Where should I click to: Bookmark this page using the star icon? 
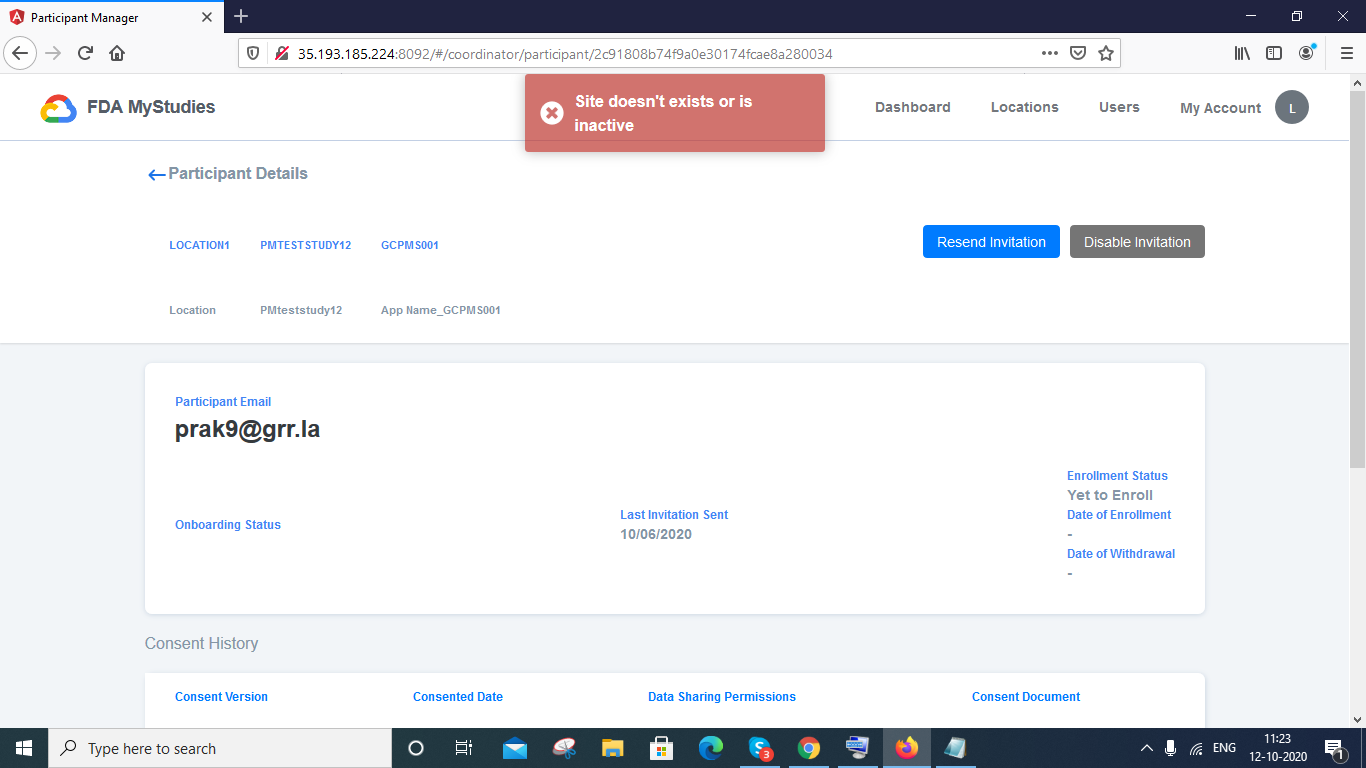[1106, 52]
